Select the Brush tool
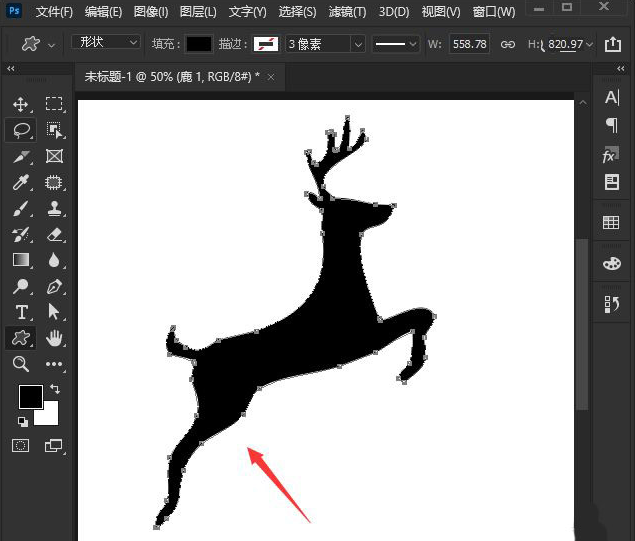The image size is (635, 541). point(21,209)
